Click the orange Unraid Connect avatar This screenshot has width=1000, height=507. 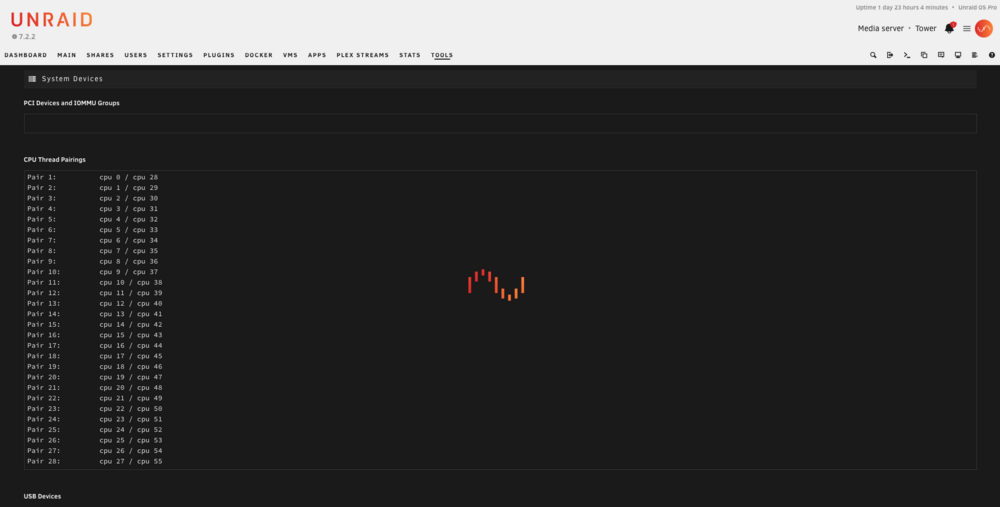pyautogui.click(x=984, y=29)
